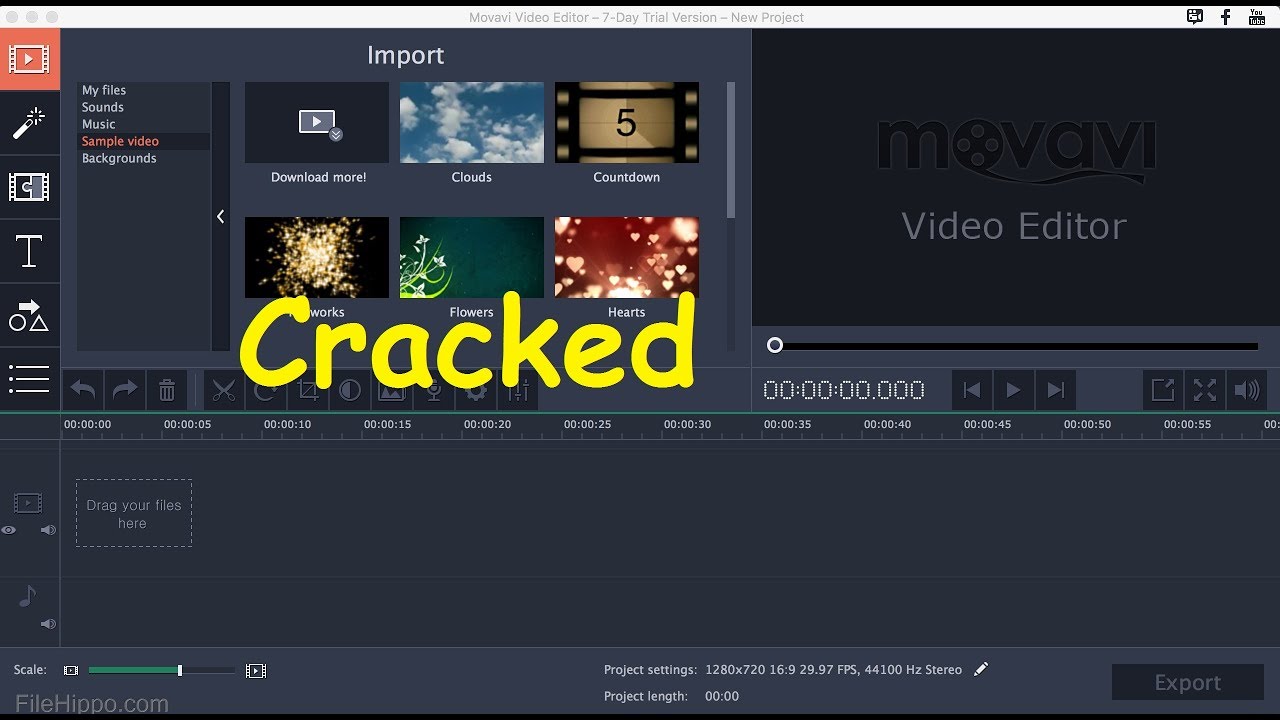The image size is (1280, 720).
Task: Open clip properties gear icon
Action: [x=476, y=390]
